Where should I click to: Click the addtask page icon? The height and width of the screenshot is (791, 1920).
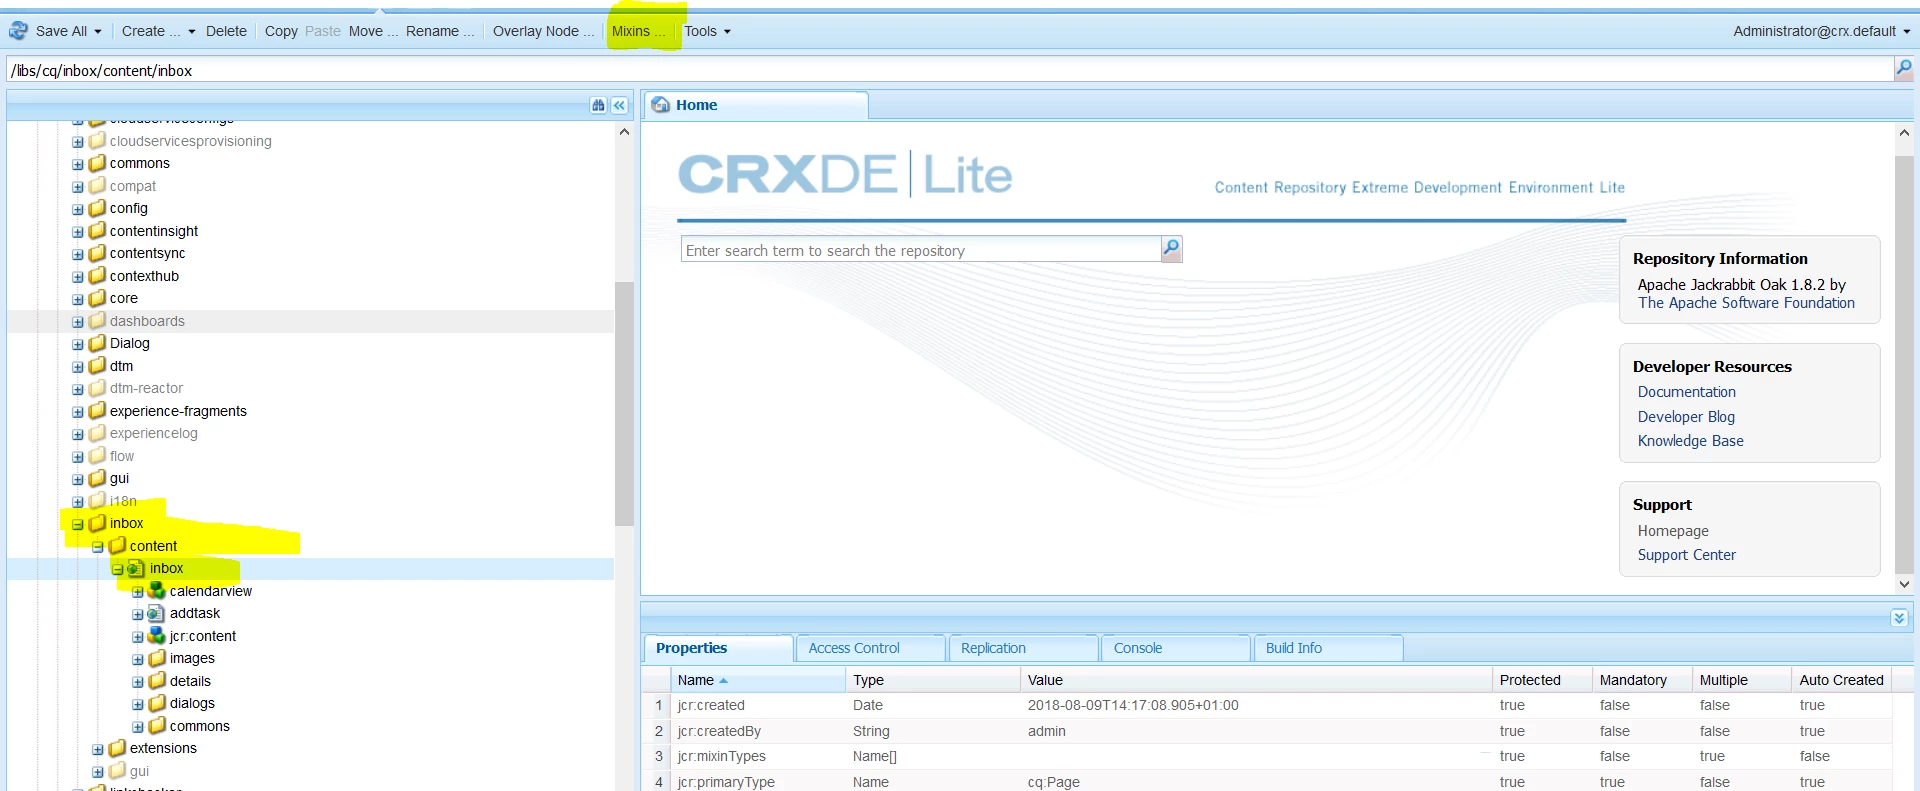pyautogui.click(x=157, y=613)
